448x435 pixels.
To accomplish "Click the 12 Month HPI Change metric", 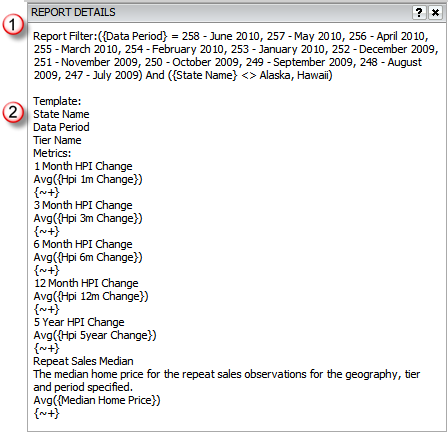I will 86,283.
